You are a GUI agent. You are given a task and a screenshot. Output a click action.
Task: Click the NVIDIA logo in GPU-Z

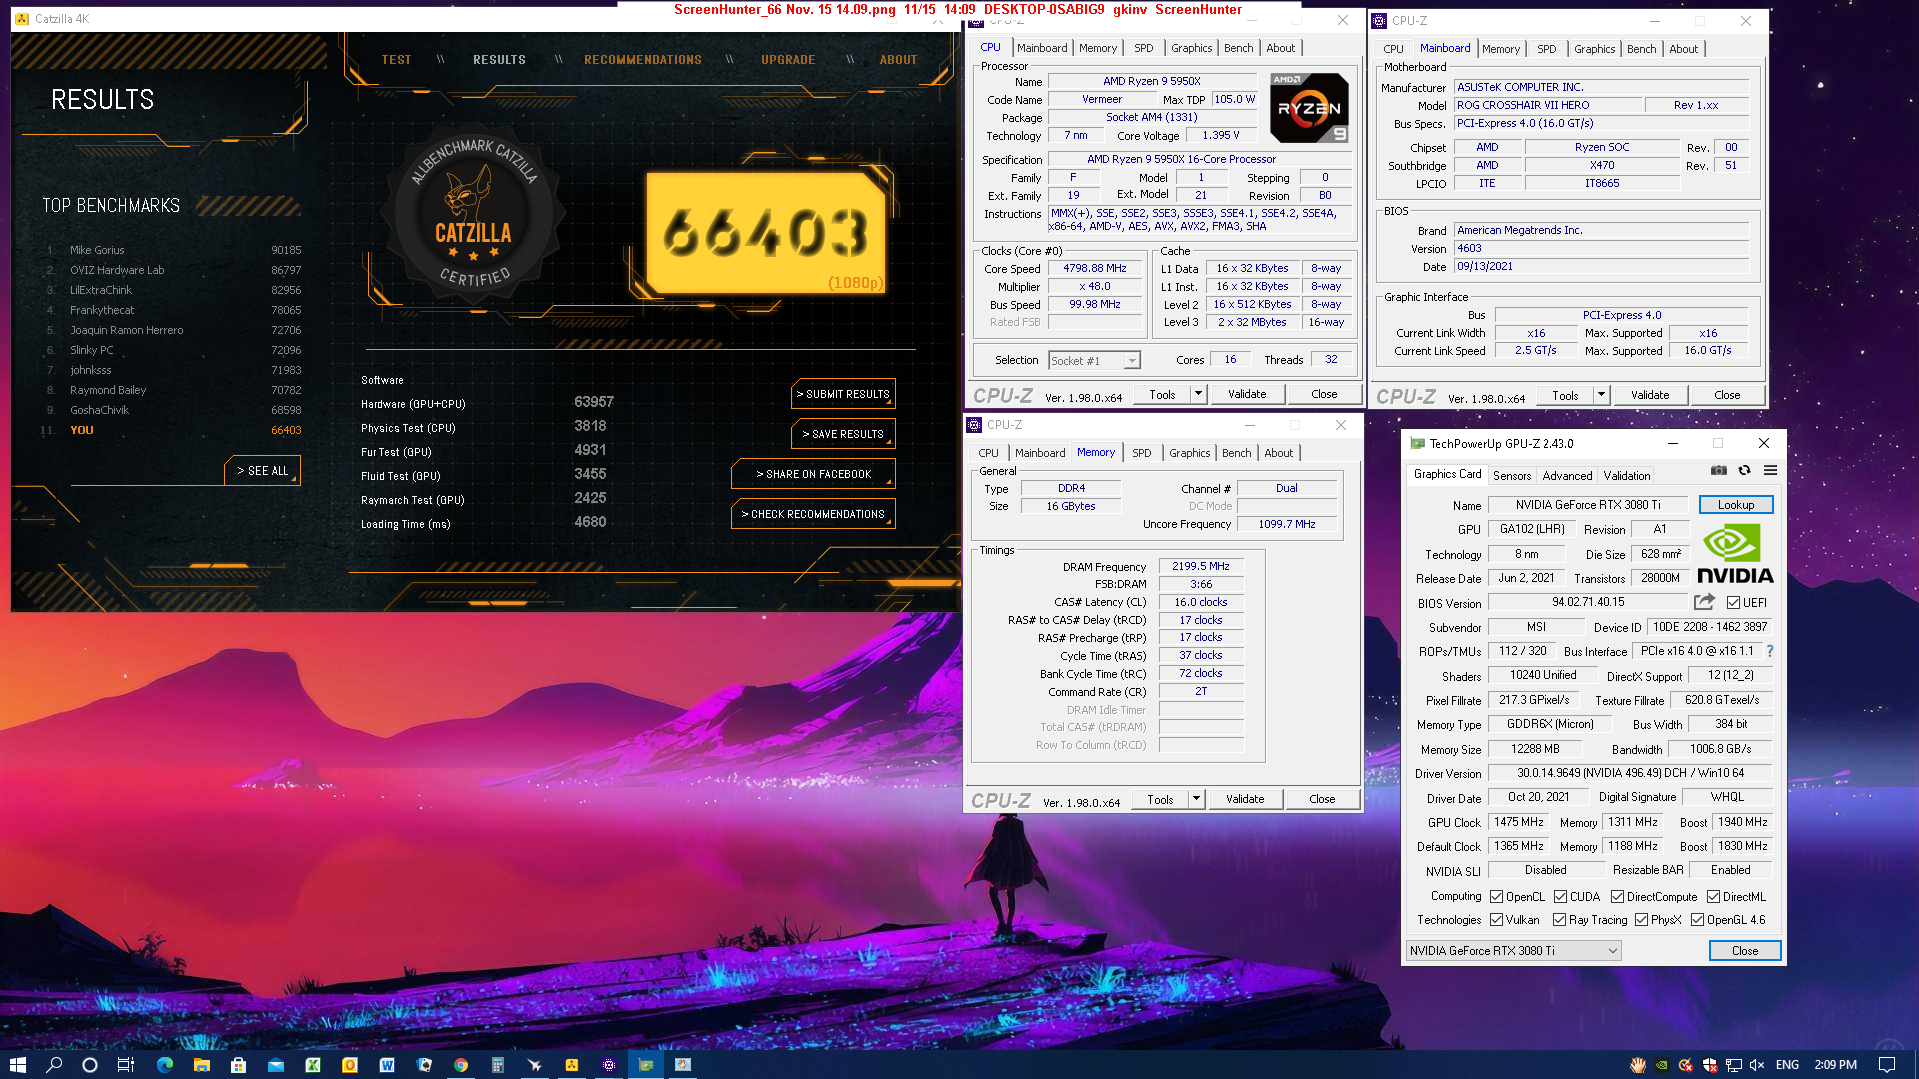coord(1735,555)
